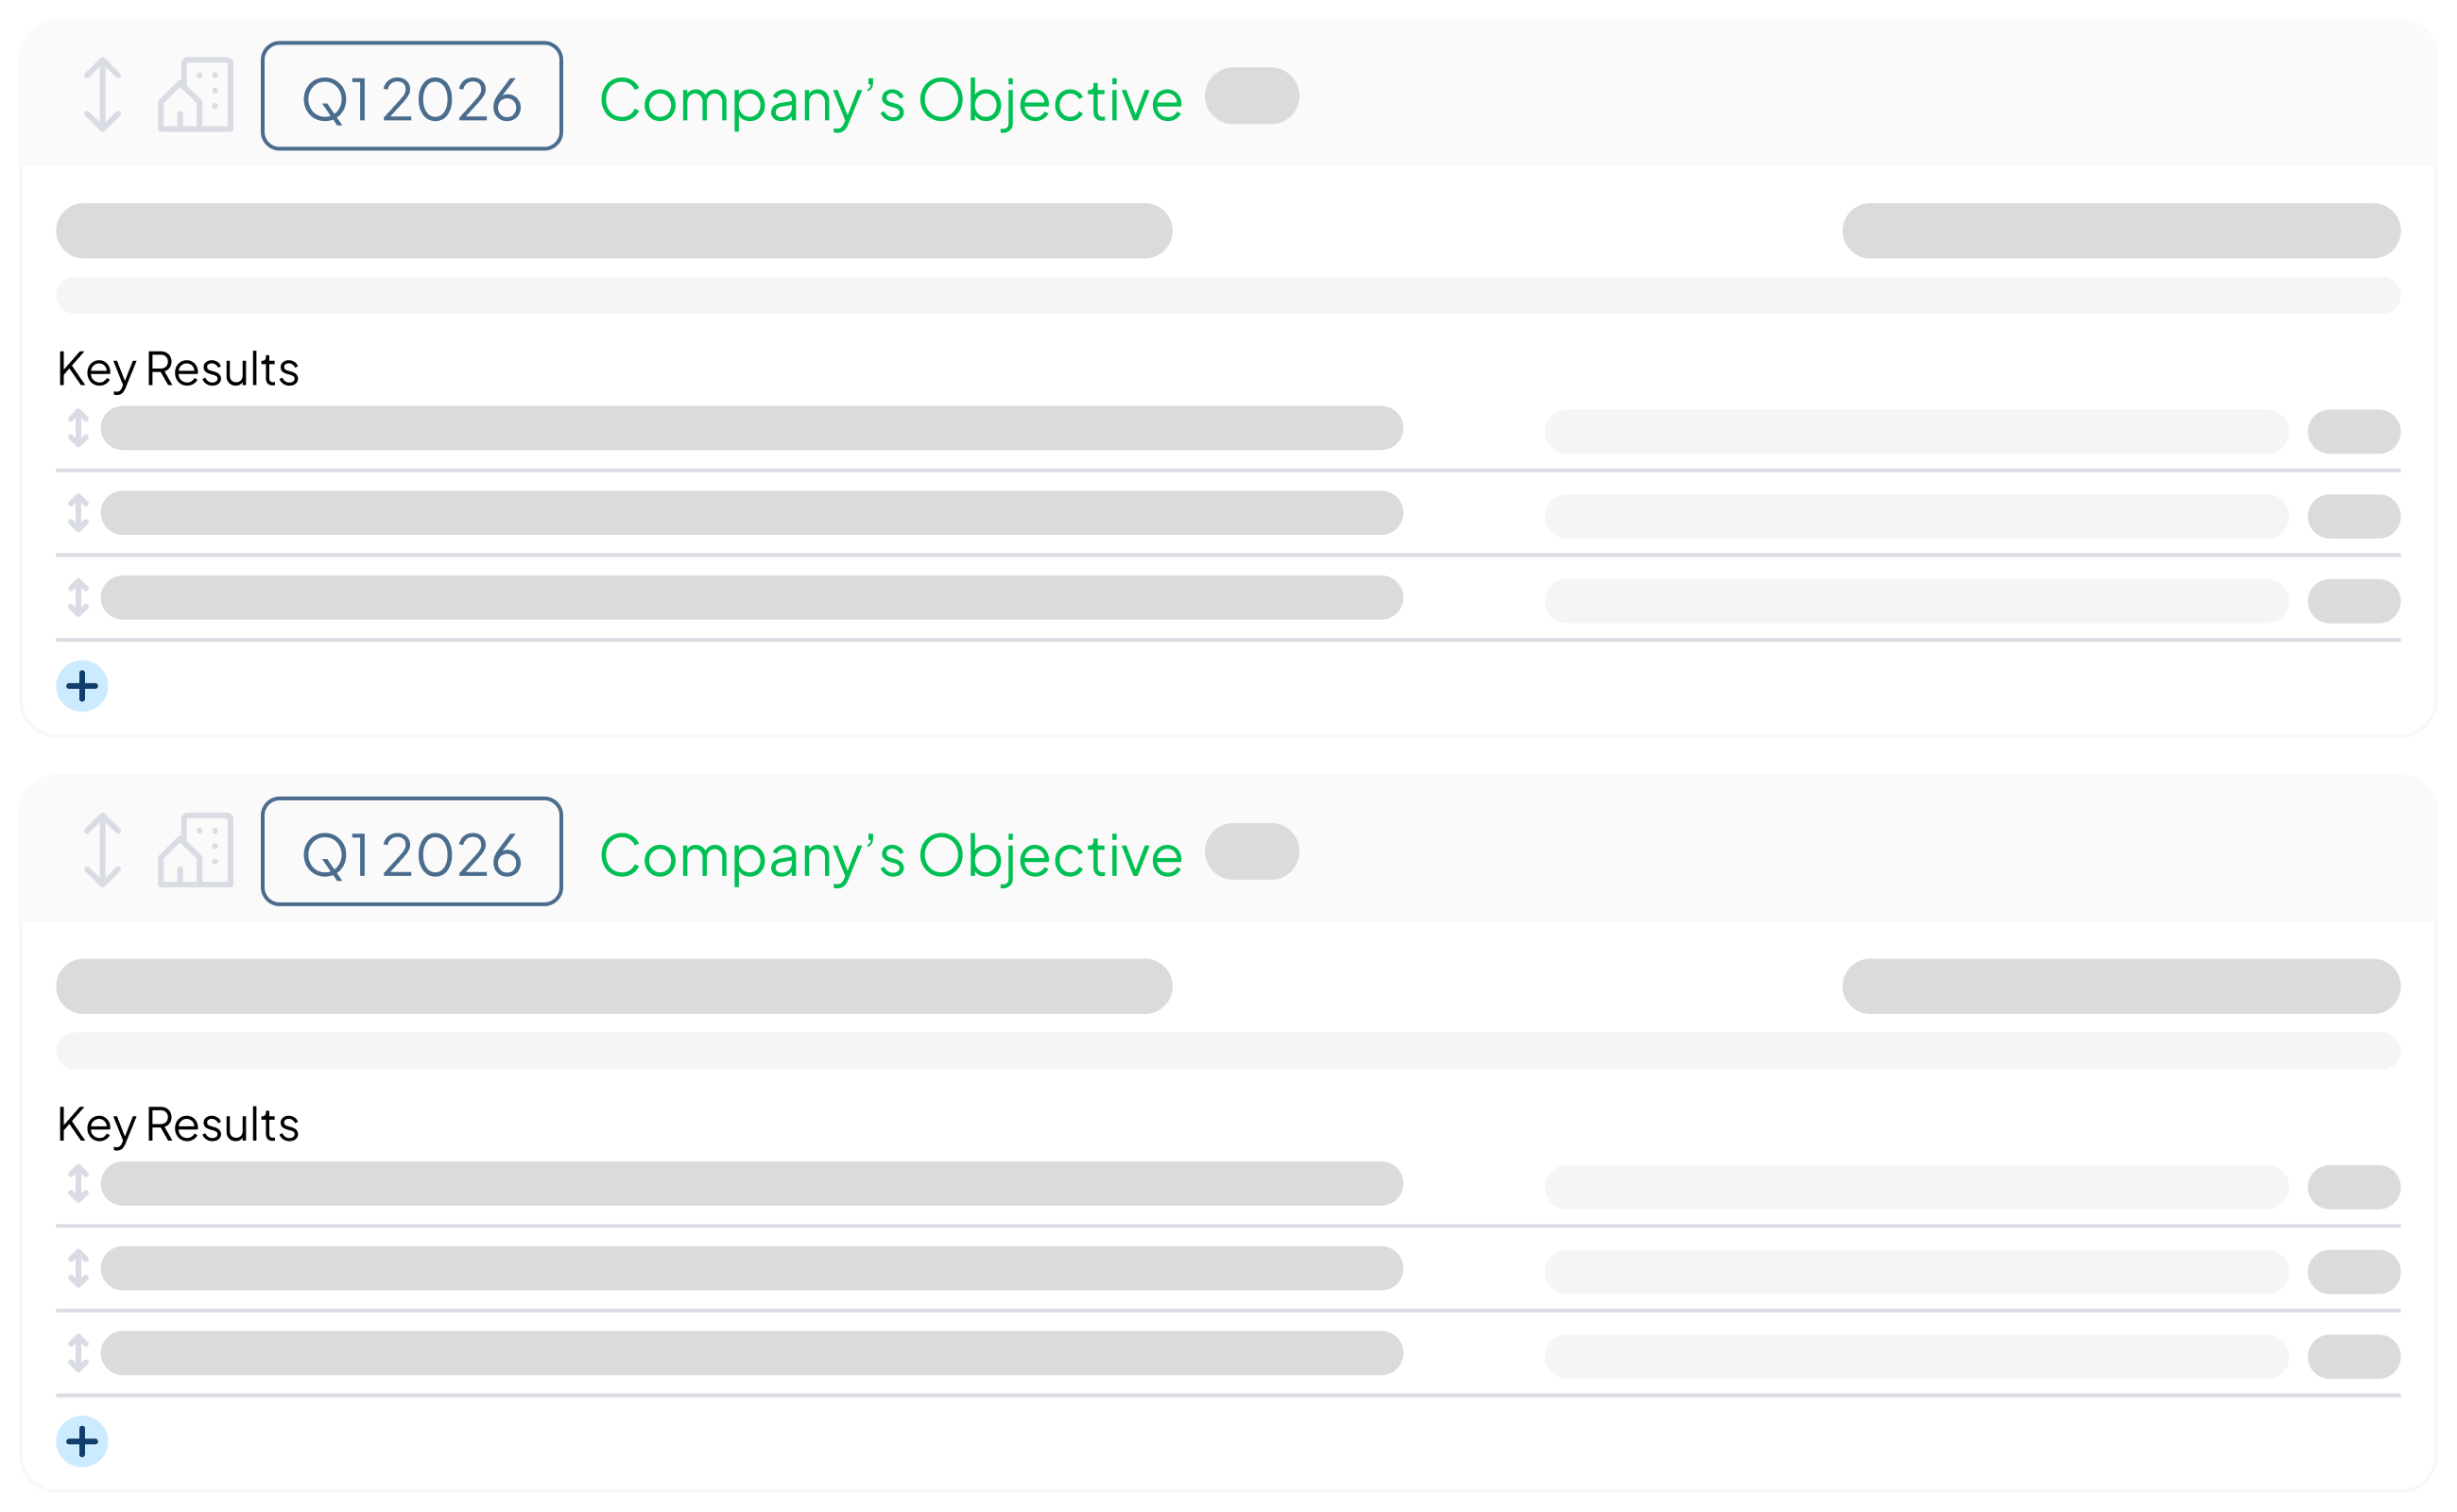Select the third key result title in the top card
The width and height of the screenshot is (2457, 1512).
coord(751,597)
